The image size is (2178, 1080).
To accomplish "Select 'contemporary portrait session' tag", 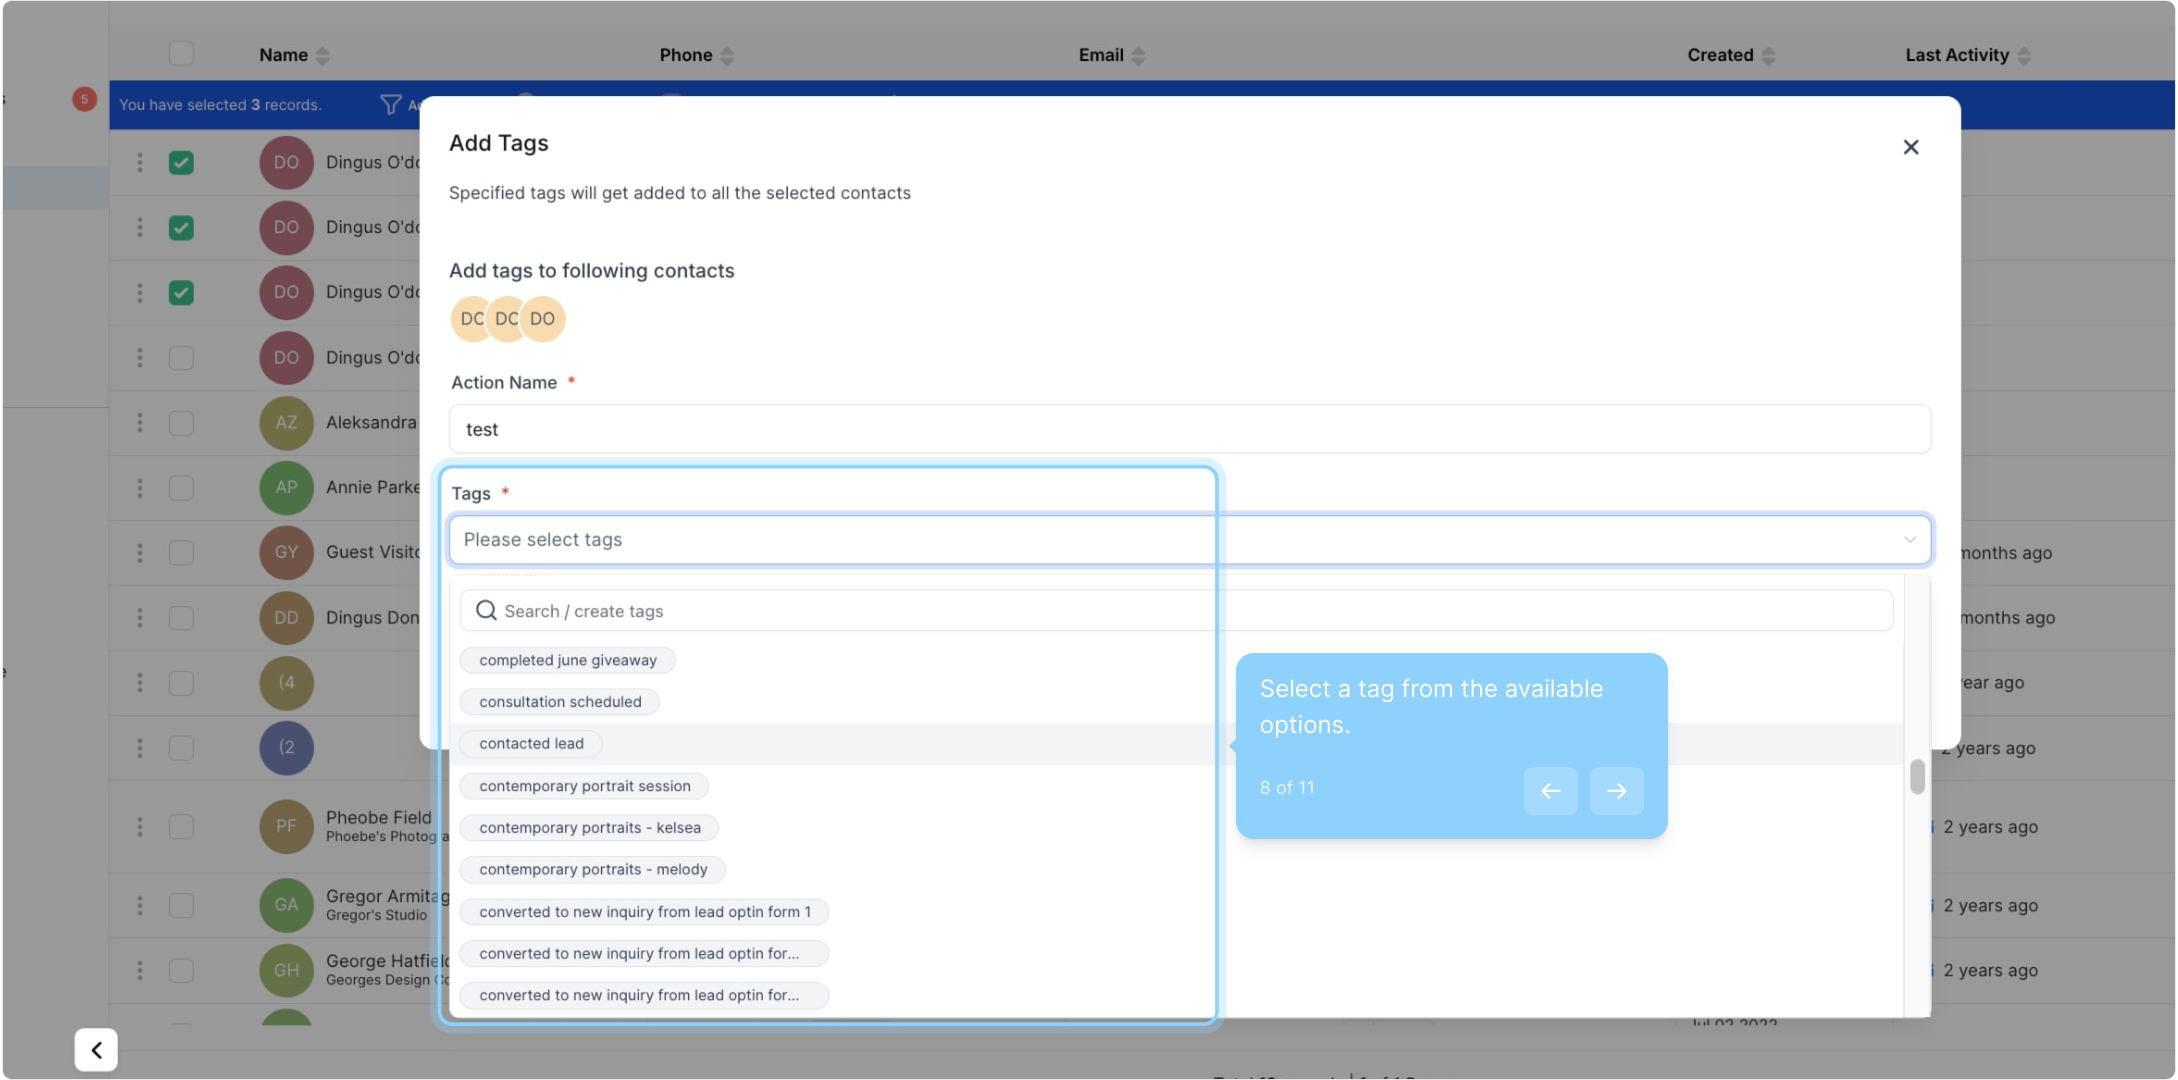I will click(x=584, y=786).
